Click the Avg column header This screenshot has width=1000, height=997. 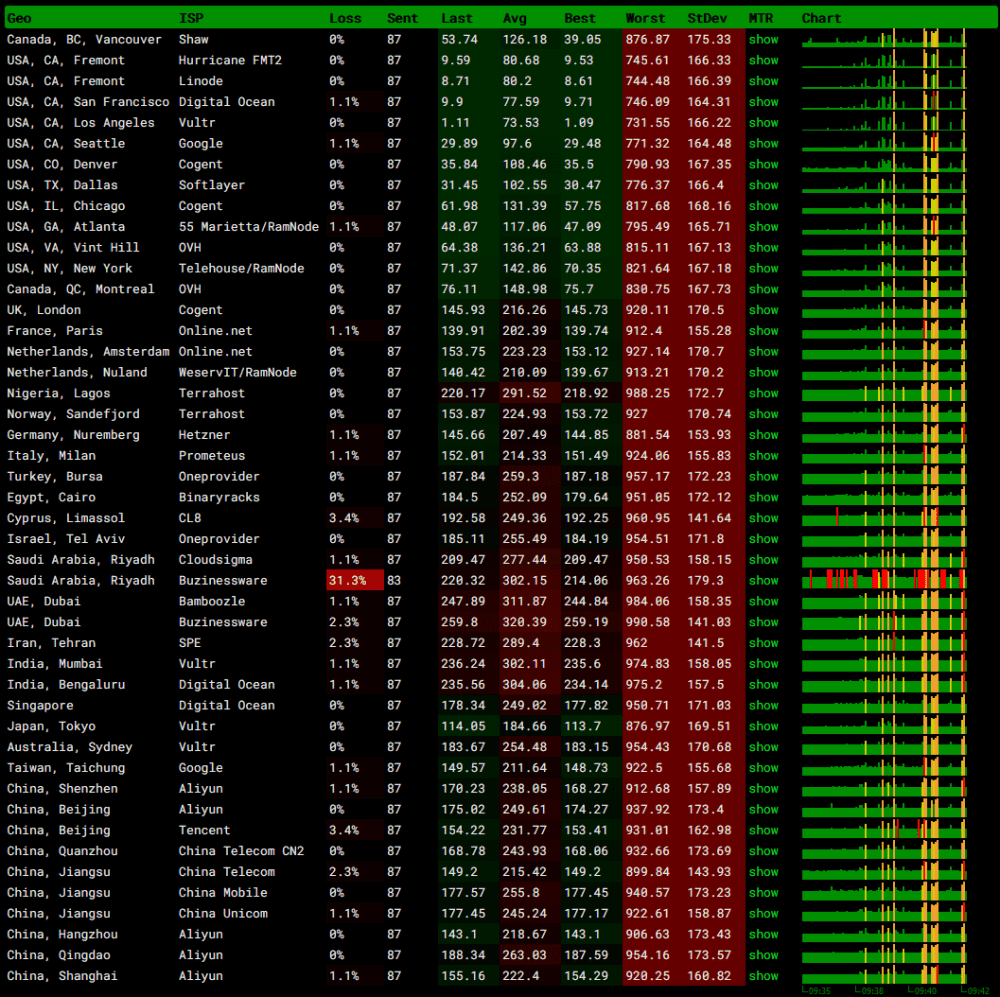pyautogui.click(x=515, y=18)
